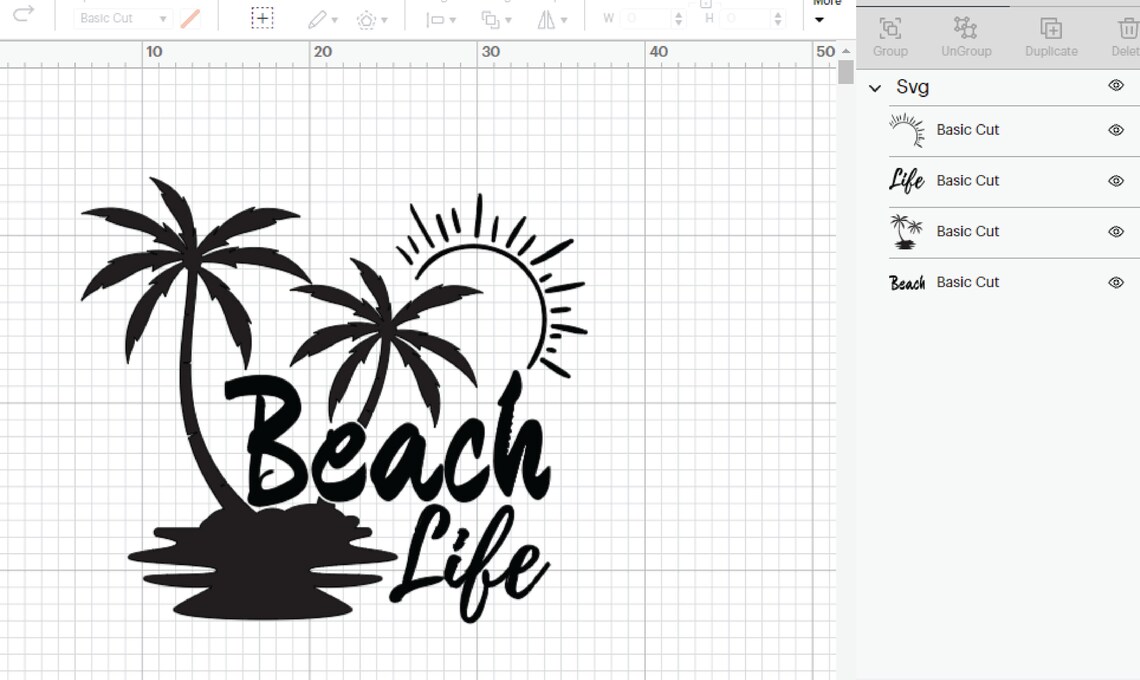Select the Beach text layer
The image size is (1140, 680).
pos(968,282)
